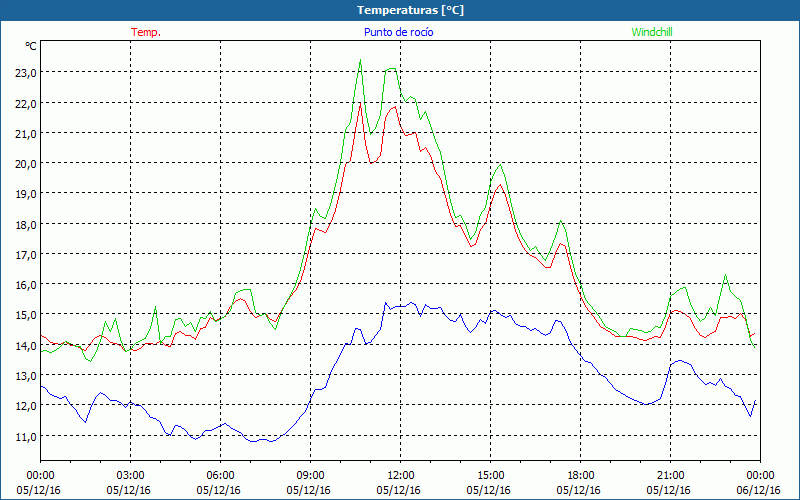Click the 21:00 time axis label
Viewport: 800px width, 500px height.
[670, 476]
